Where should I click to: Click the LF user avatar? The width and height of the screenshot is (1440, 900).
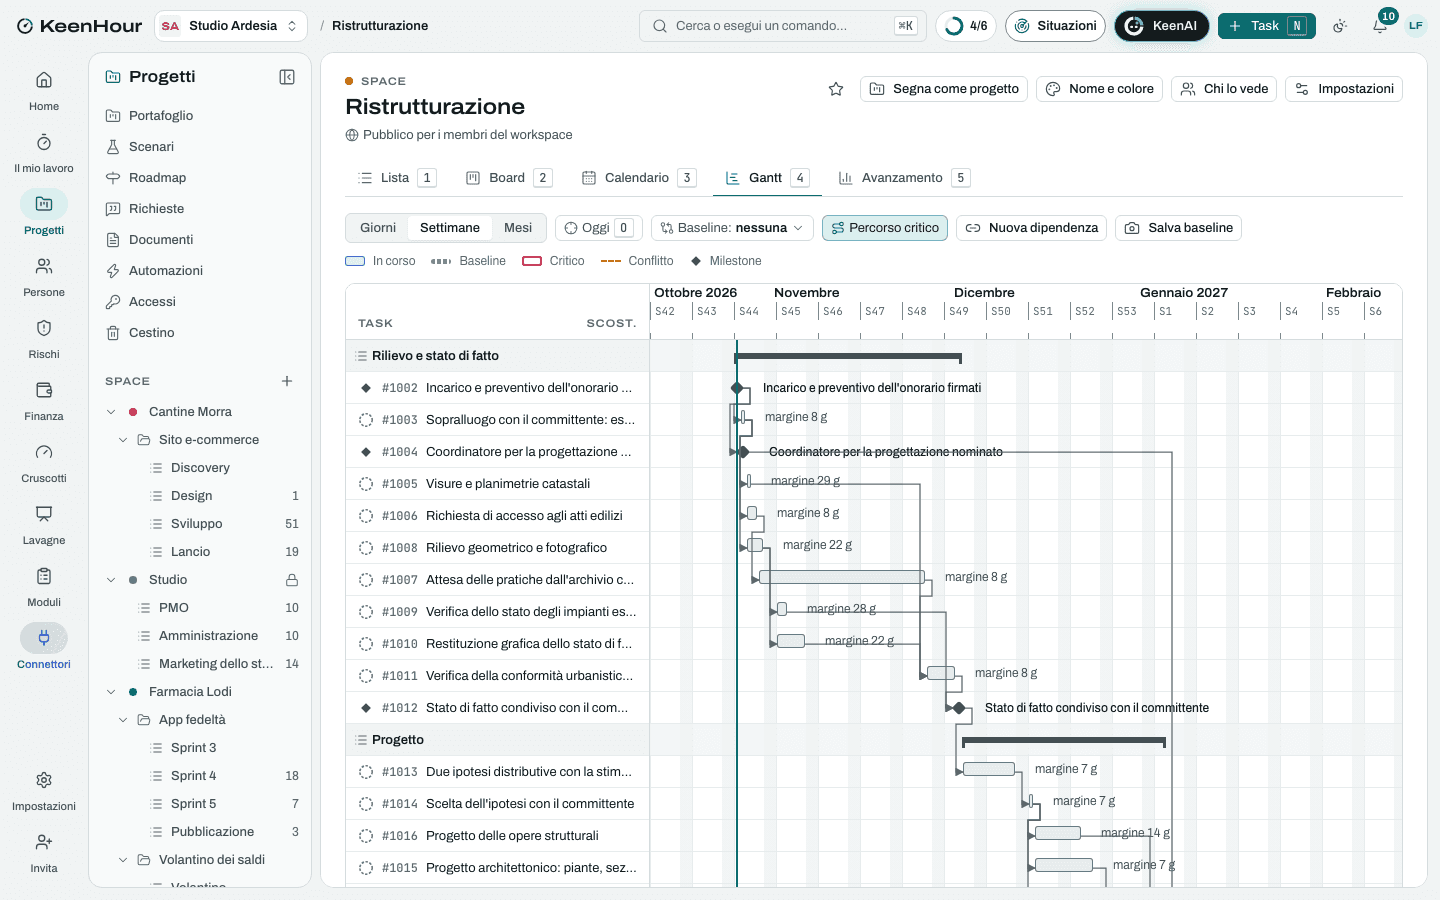coord(1416,26)
